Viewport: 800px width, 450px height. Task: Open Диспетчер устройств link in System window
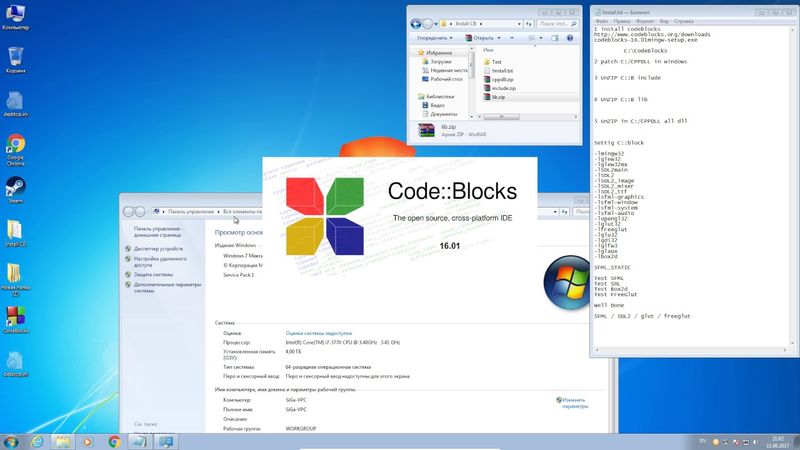158,248
